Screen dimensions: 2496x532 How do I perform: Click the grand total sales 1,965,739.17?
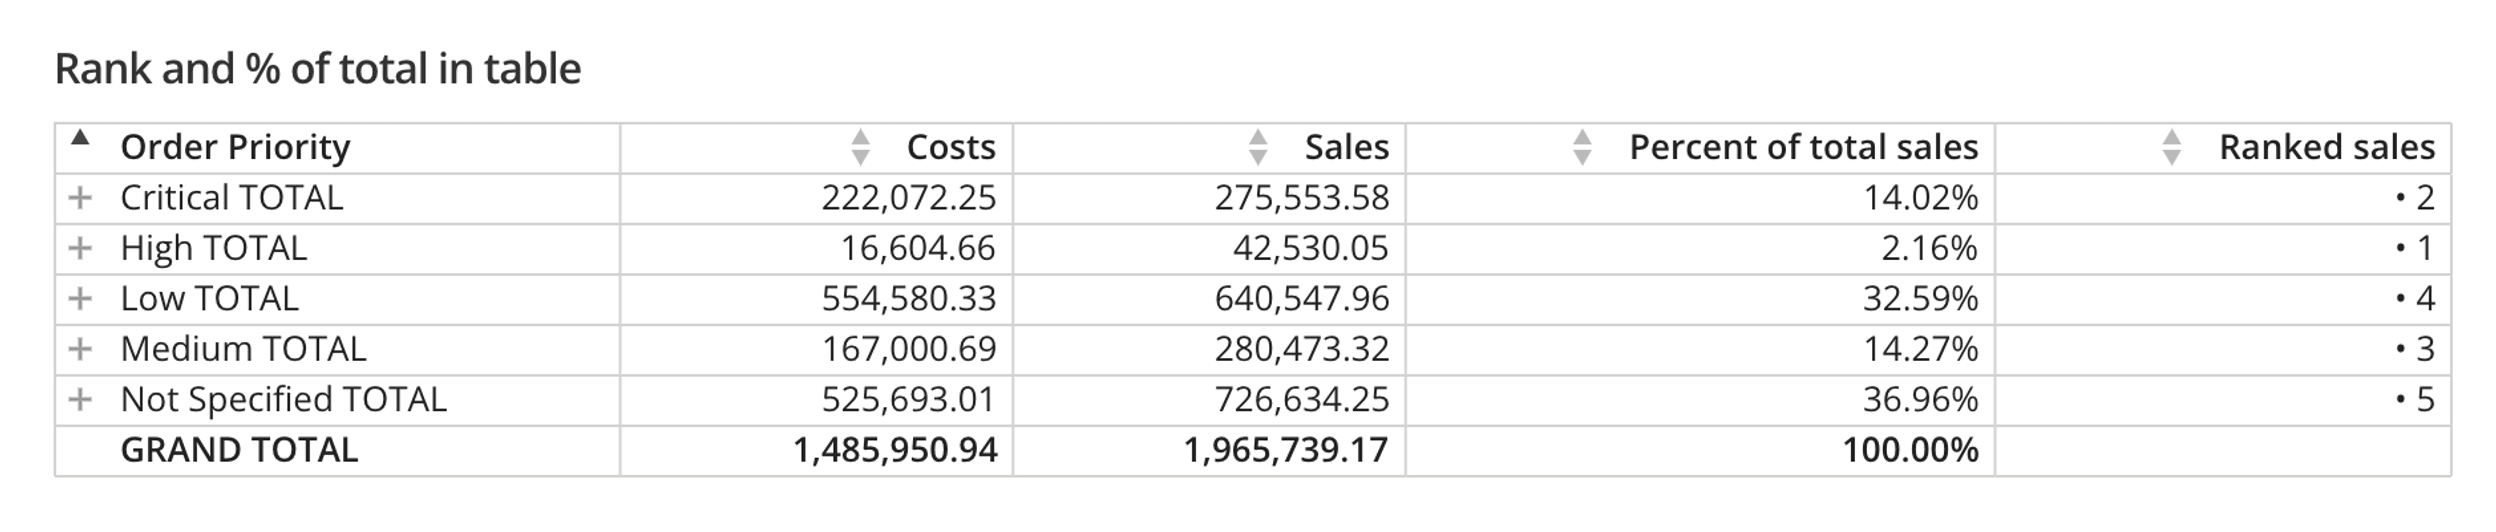click(x=1286, y=450)
